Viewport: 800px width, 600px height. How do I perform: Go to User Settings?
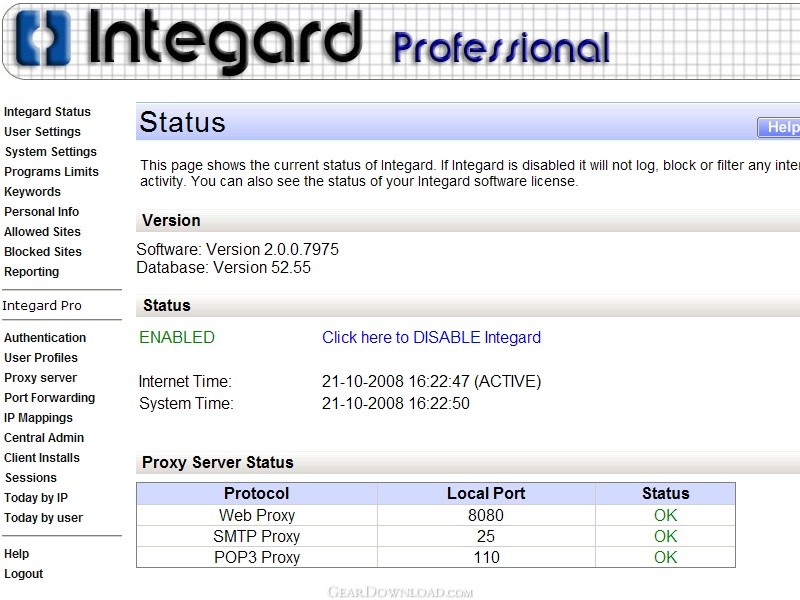42,132
